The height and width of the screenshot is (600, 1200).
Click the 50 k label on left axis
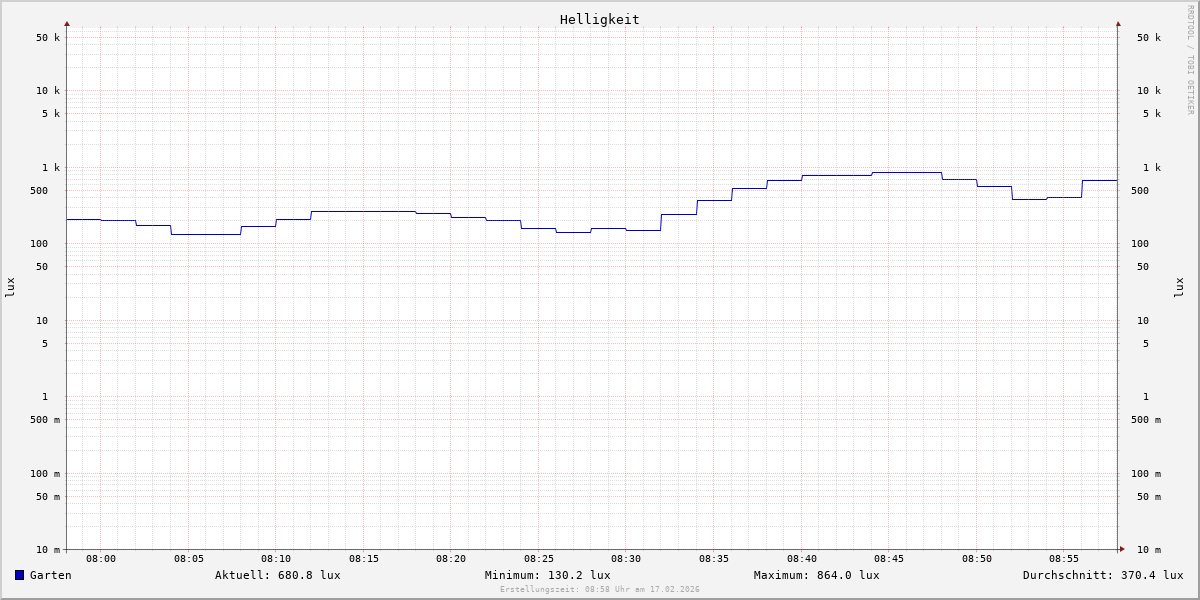(x=48, y=38)
